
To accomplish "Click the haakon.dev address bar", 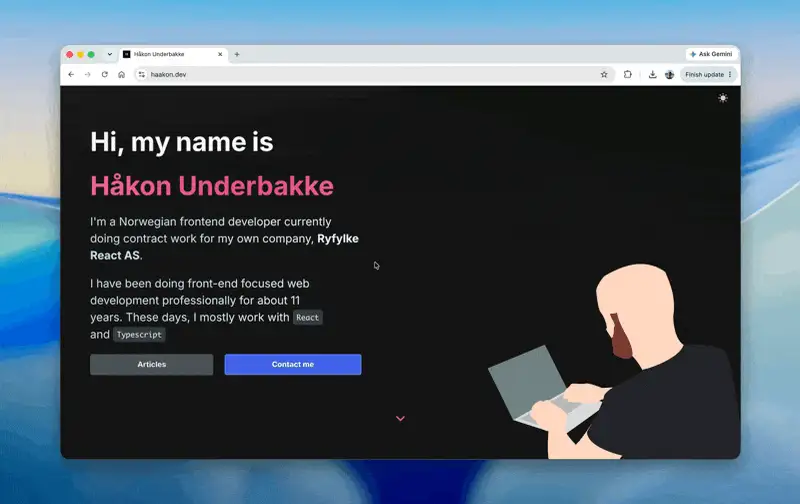I will [372, 74].
